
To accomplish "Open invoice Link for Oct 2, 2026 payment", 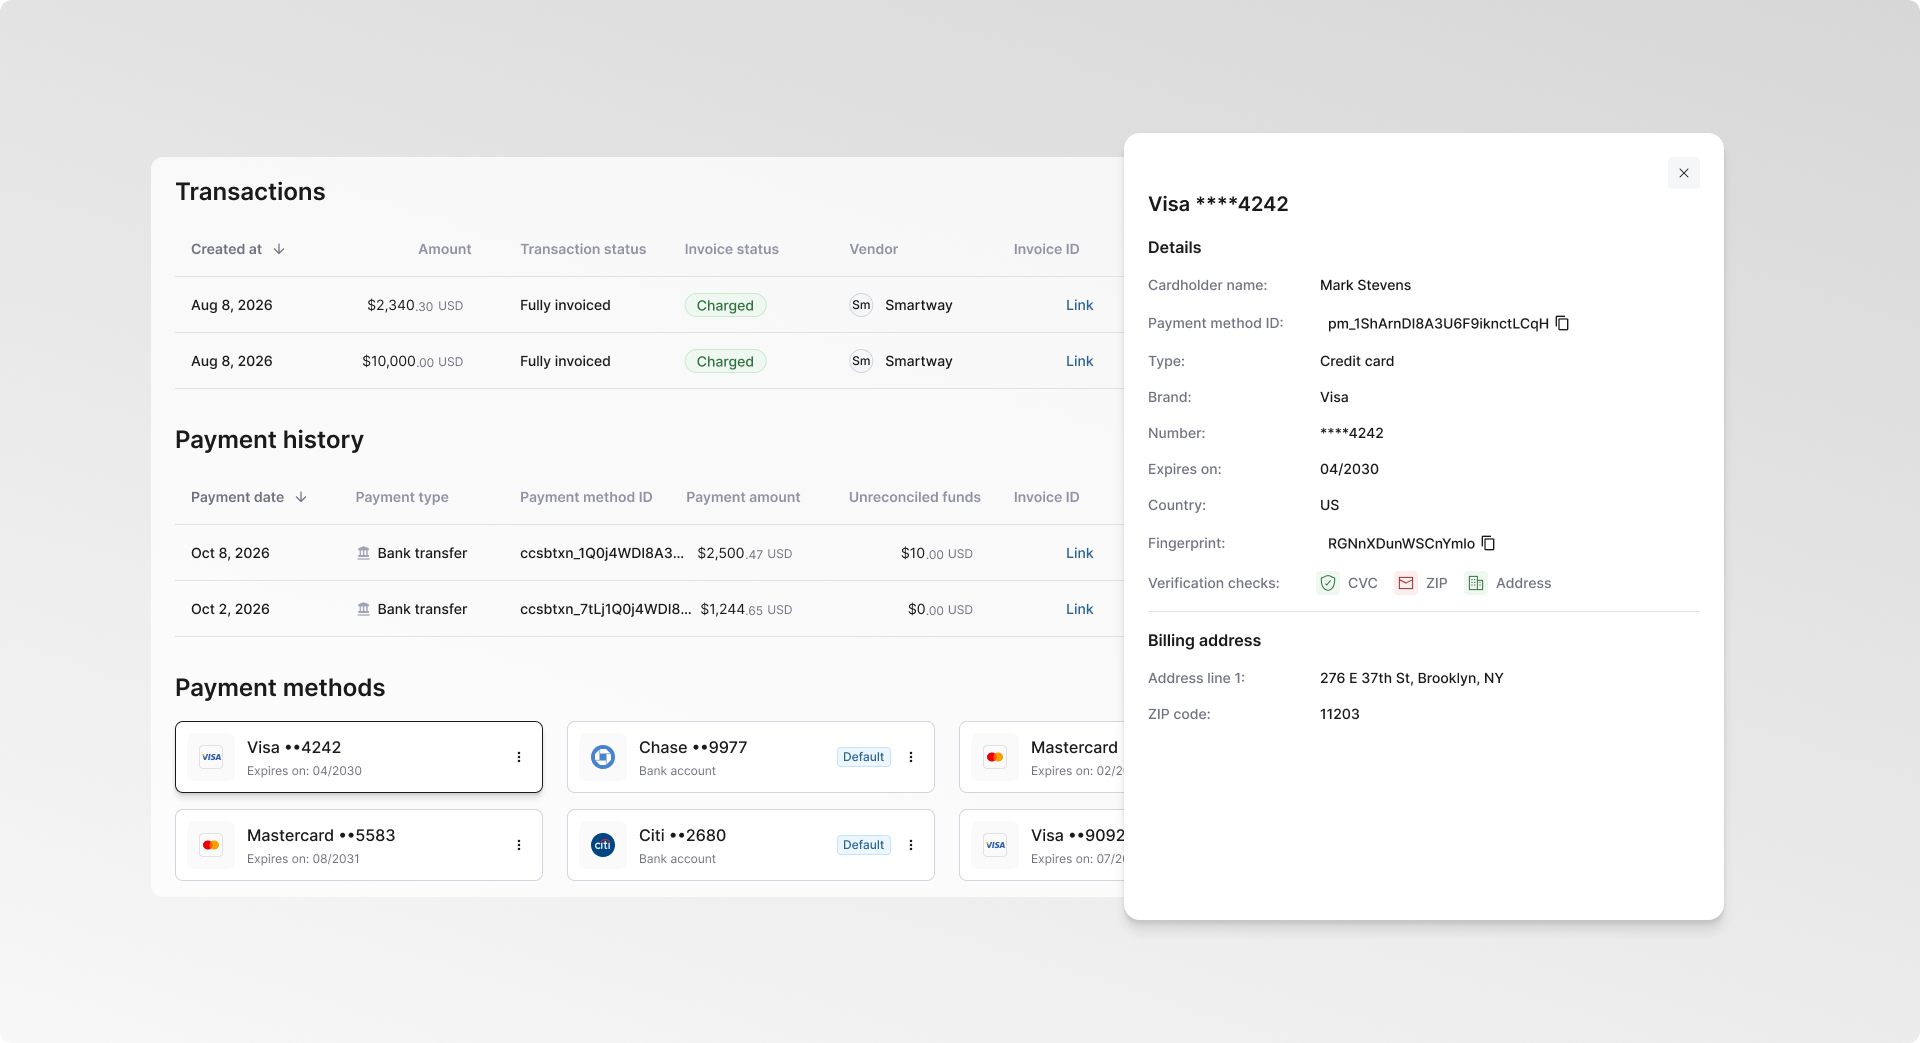I will [1079, 609].
